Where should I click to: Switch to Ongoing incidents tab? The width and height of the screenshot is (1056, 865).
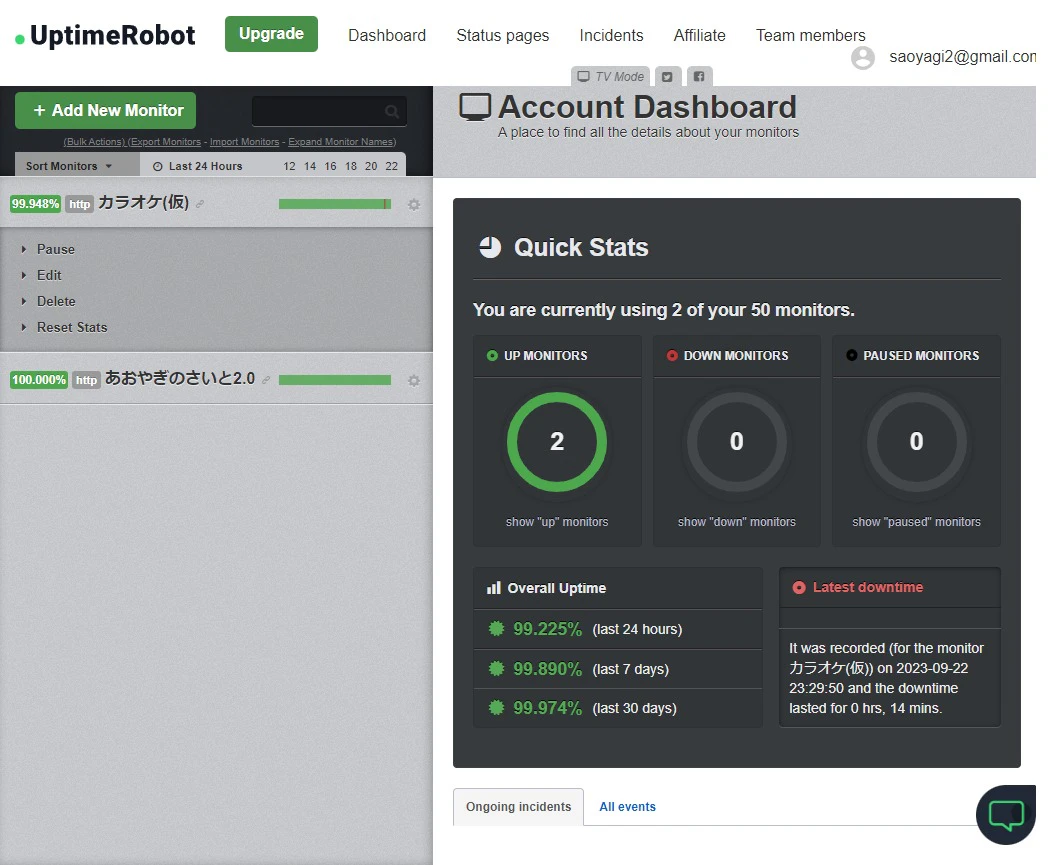(519, 806)
